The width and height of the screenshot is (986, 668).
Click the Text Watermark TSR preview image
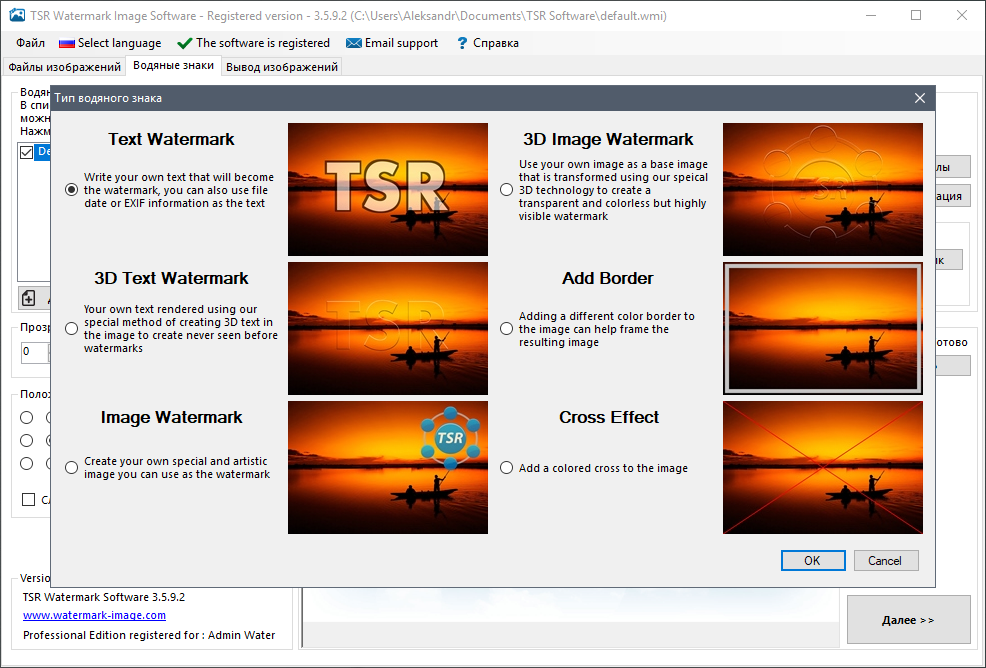[388, 189]
